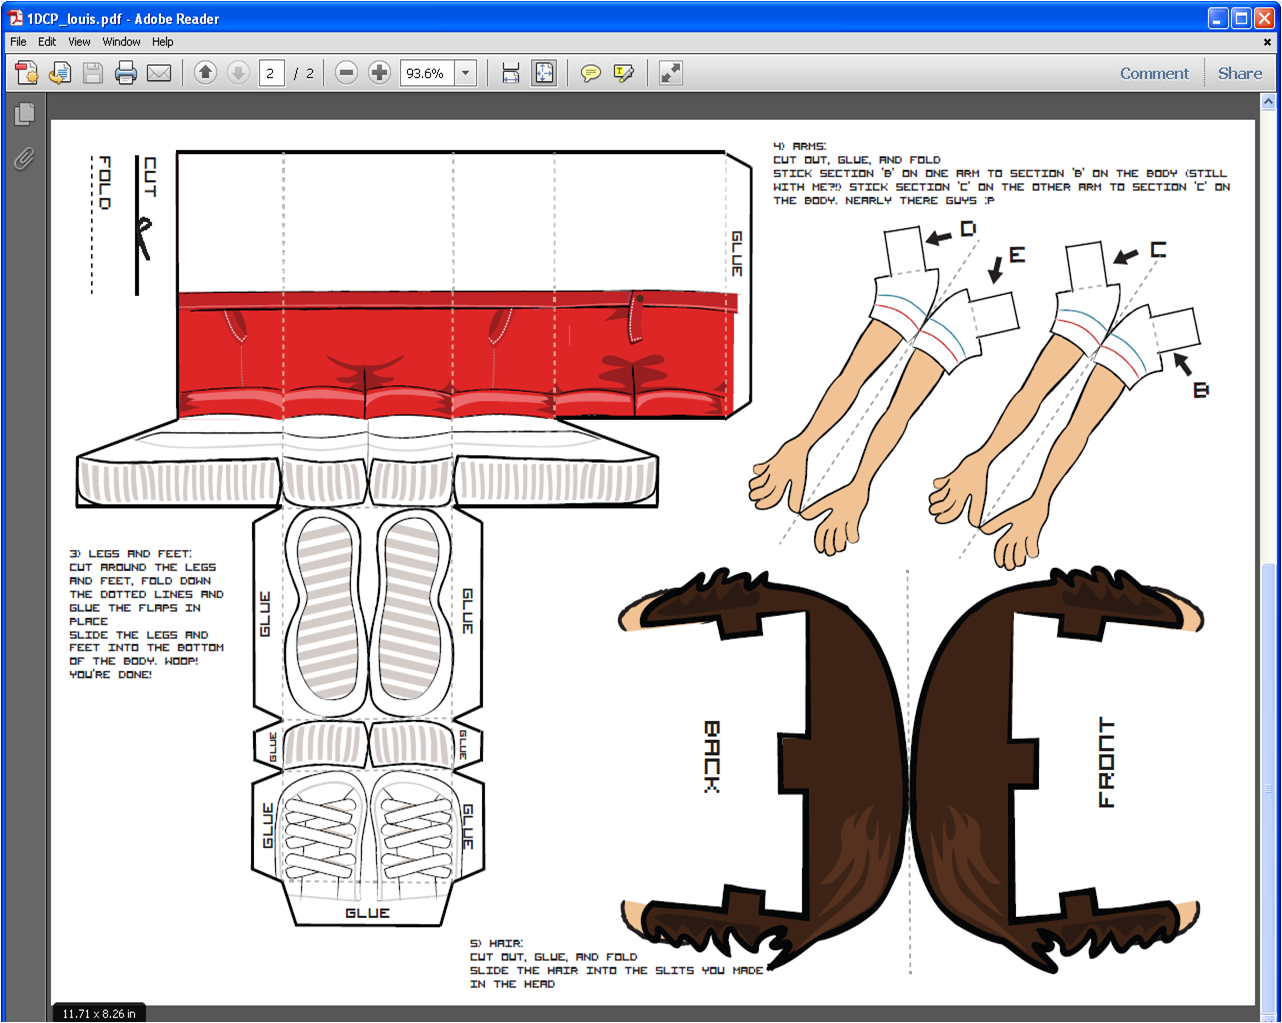Close the document with small X
This screenshot has height=1023, width=1282.
[x=1268, y=42]
